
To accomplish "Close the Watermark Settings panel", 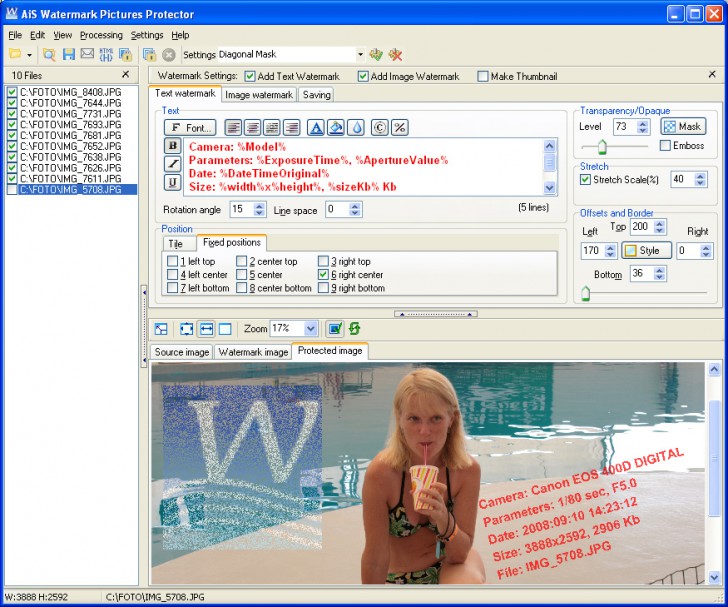I will coord(712,74).
